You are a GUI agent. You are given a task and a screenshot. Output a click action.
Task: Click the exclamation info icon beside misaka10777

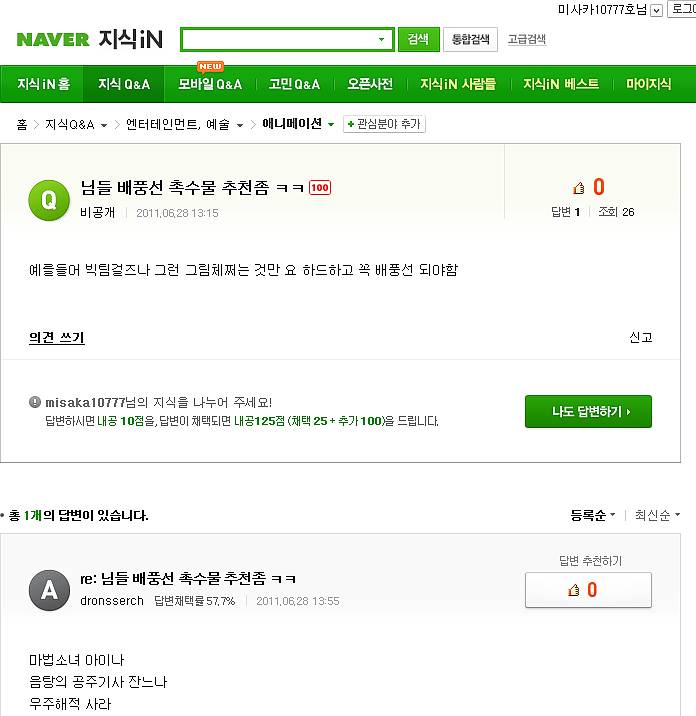coord(35,402)
